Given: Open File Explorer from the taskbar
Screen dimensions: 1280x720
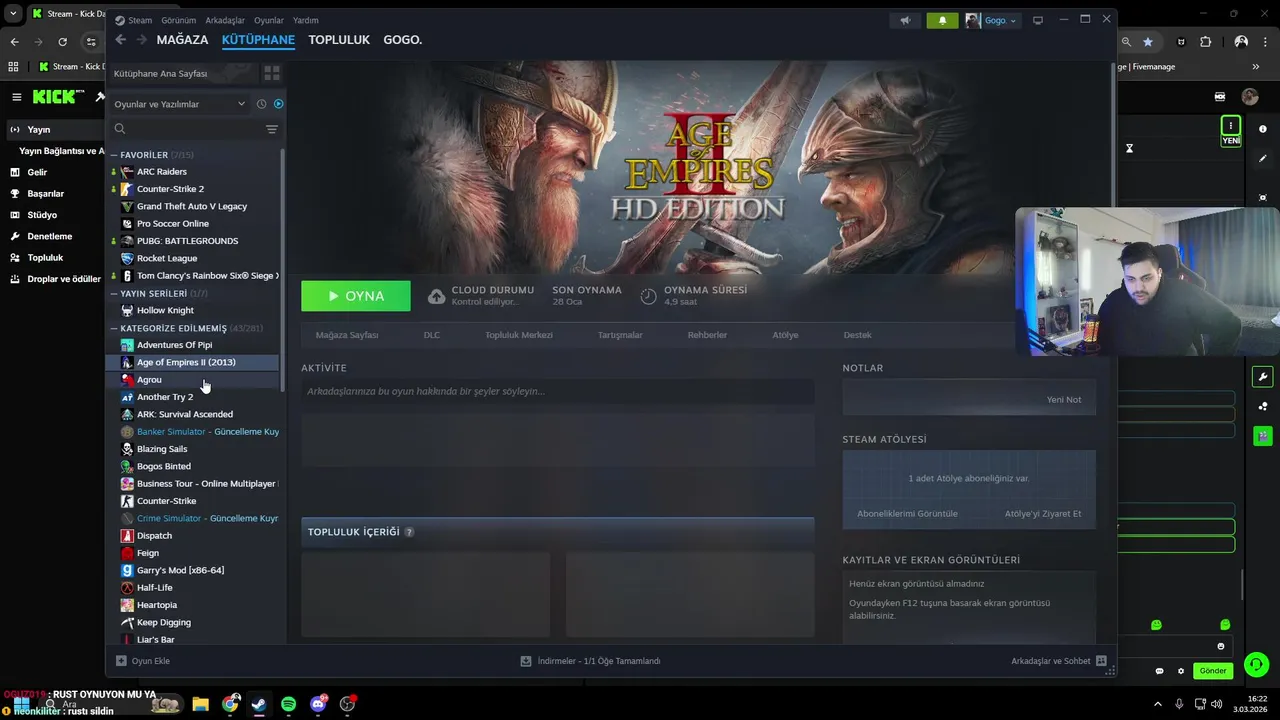Looking at the screenshot, I should pyautogui.click(x=200, y=704).
